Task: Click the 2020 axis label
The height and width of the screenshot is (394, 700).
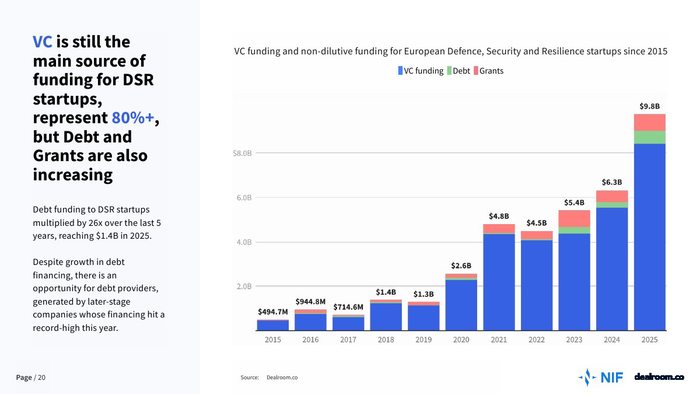Action: coord(461,340)
